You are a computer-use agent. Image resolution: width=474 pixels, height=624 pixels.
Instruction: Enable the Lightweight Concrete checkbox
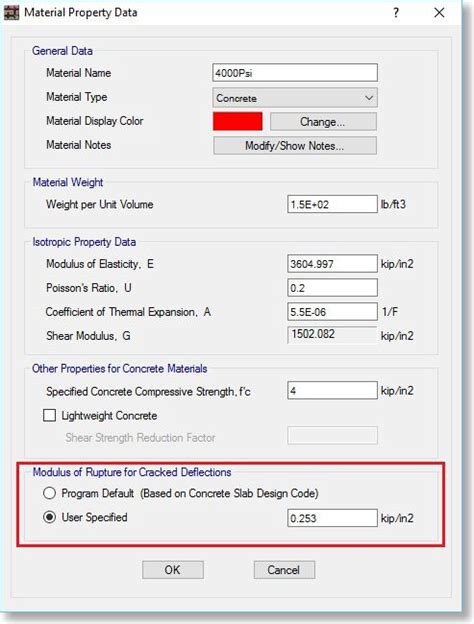[x=49, y=415]
